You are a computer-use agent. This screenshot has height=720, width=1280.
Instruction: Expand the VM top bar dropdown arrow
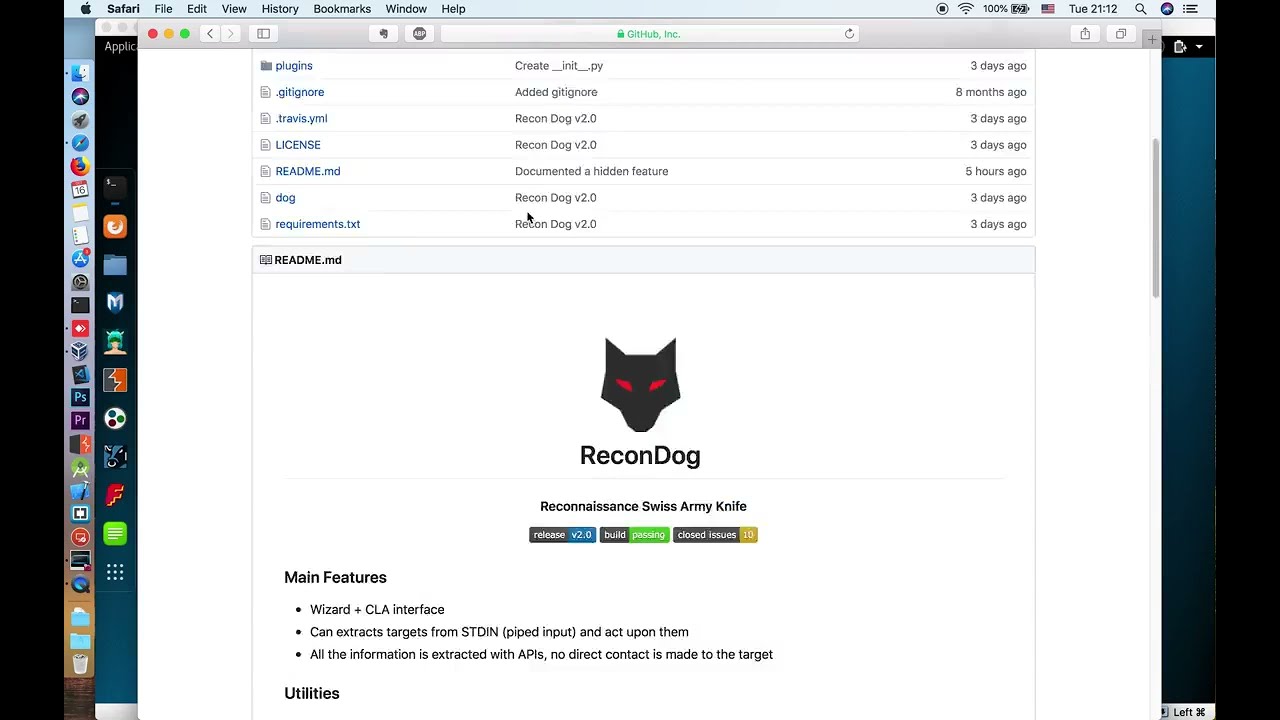click(x=1199, y=47)
